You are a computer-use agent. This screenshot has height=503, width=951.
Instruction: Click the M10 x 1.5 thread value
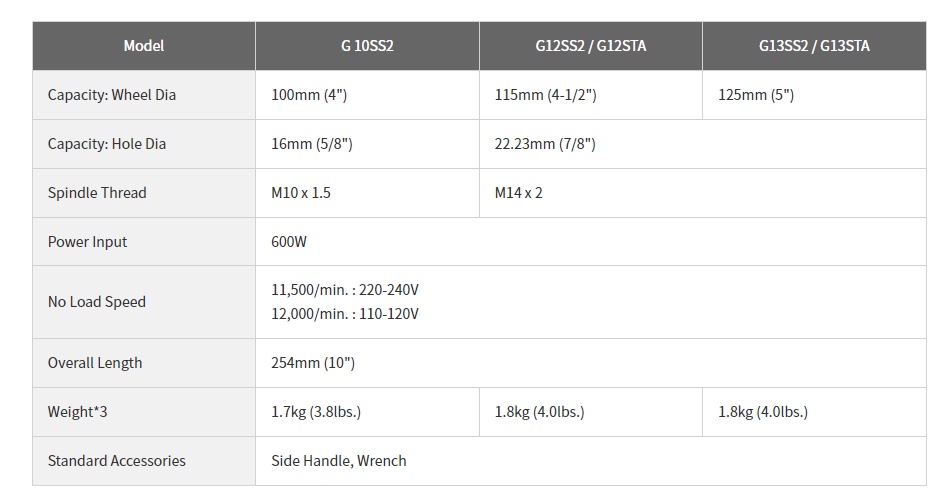pyautogui.click(x=301, y=193)
